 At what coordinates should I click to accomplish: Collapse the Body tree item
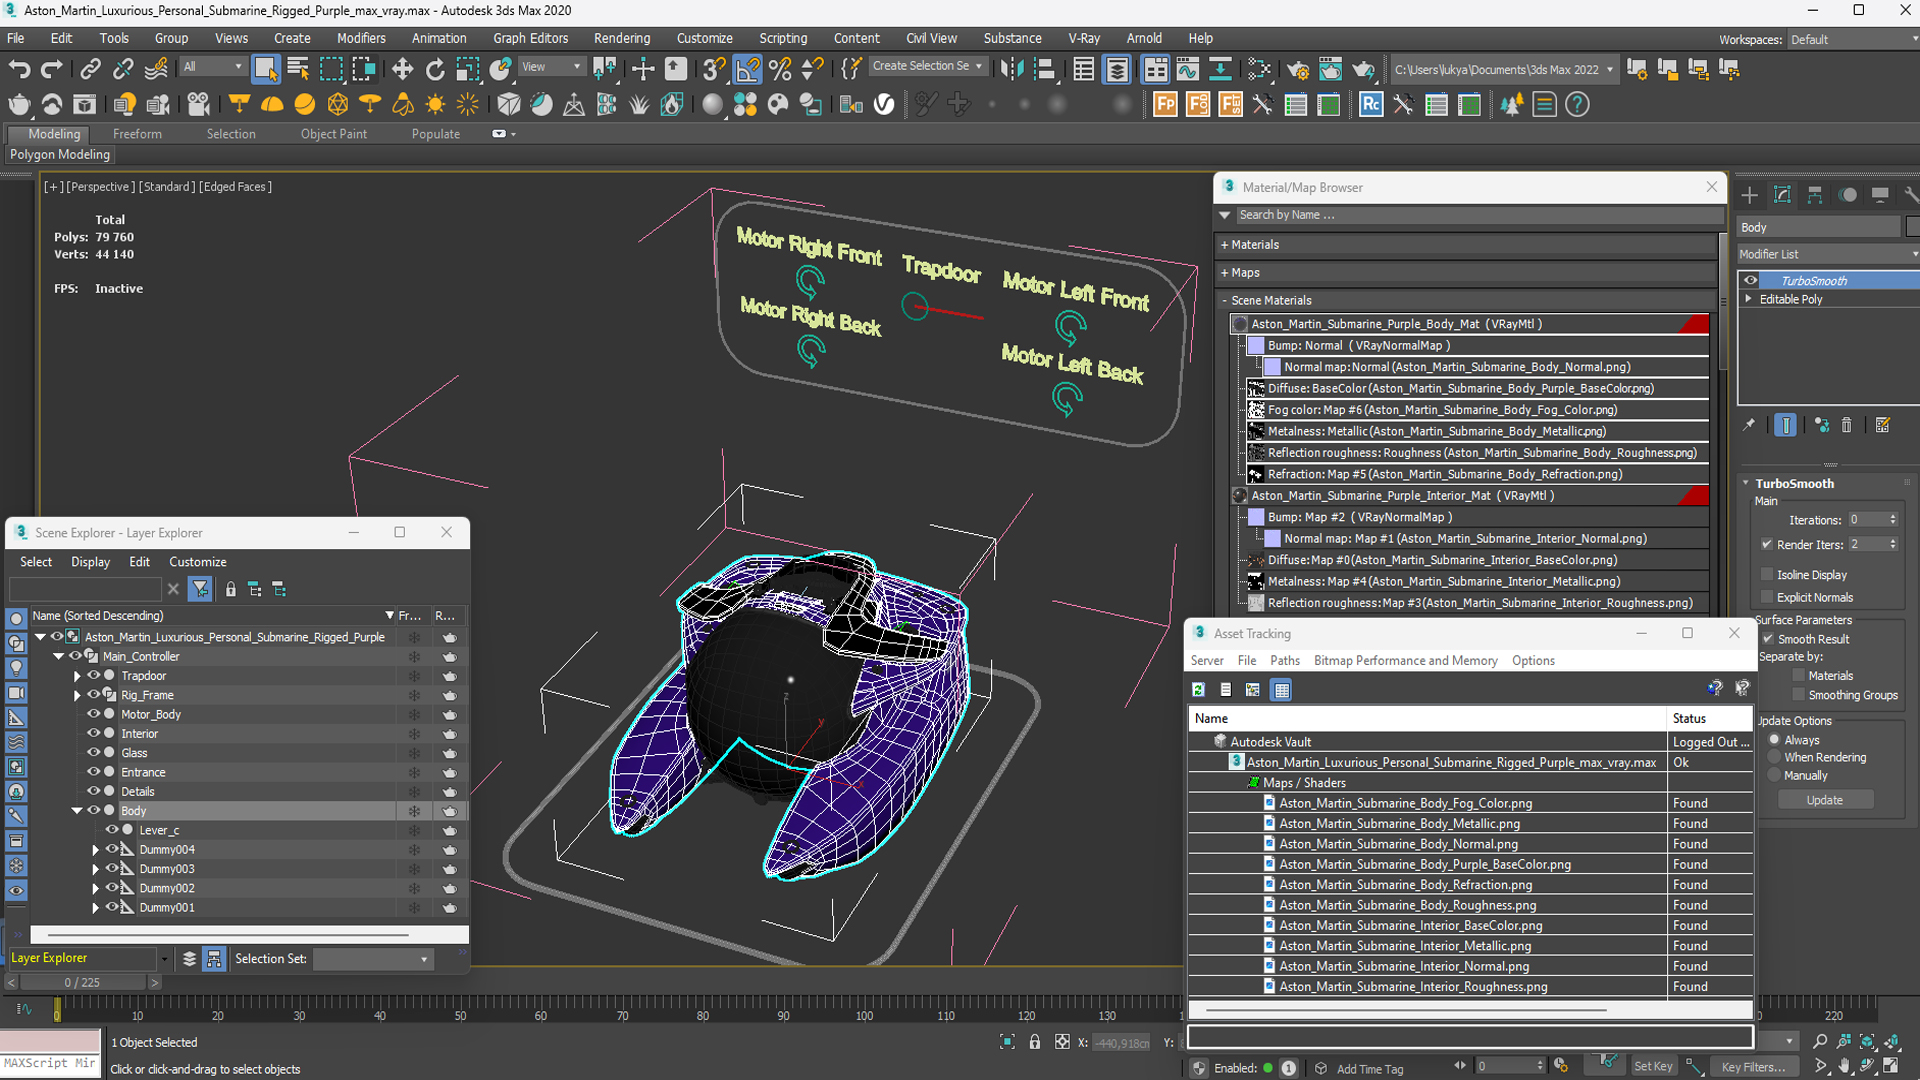click(77, 811)
